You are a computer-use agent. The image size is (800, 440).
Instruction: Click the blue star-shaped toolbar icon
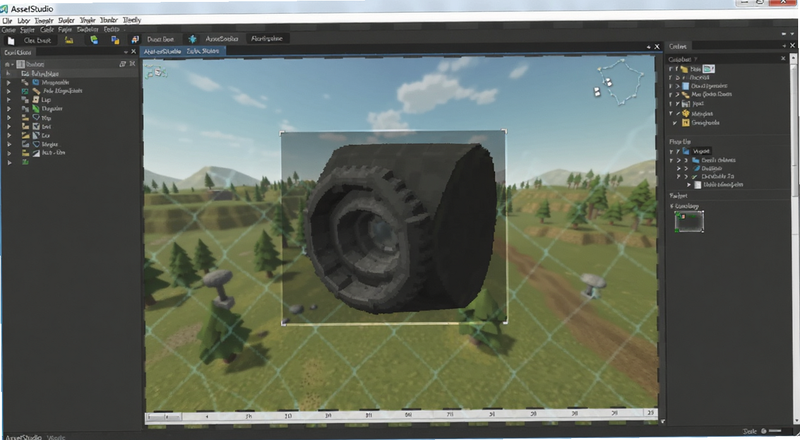(192, 39)
